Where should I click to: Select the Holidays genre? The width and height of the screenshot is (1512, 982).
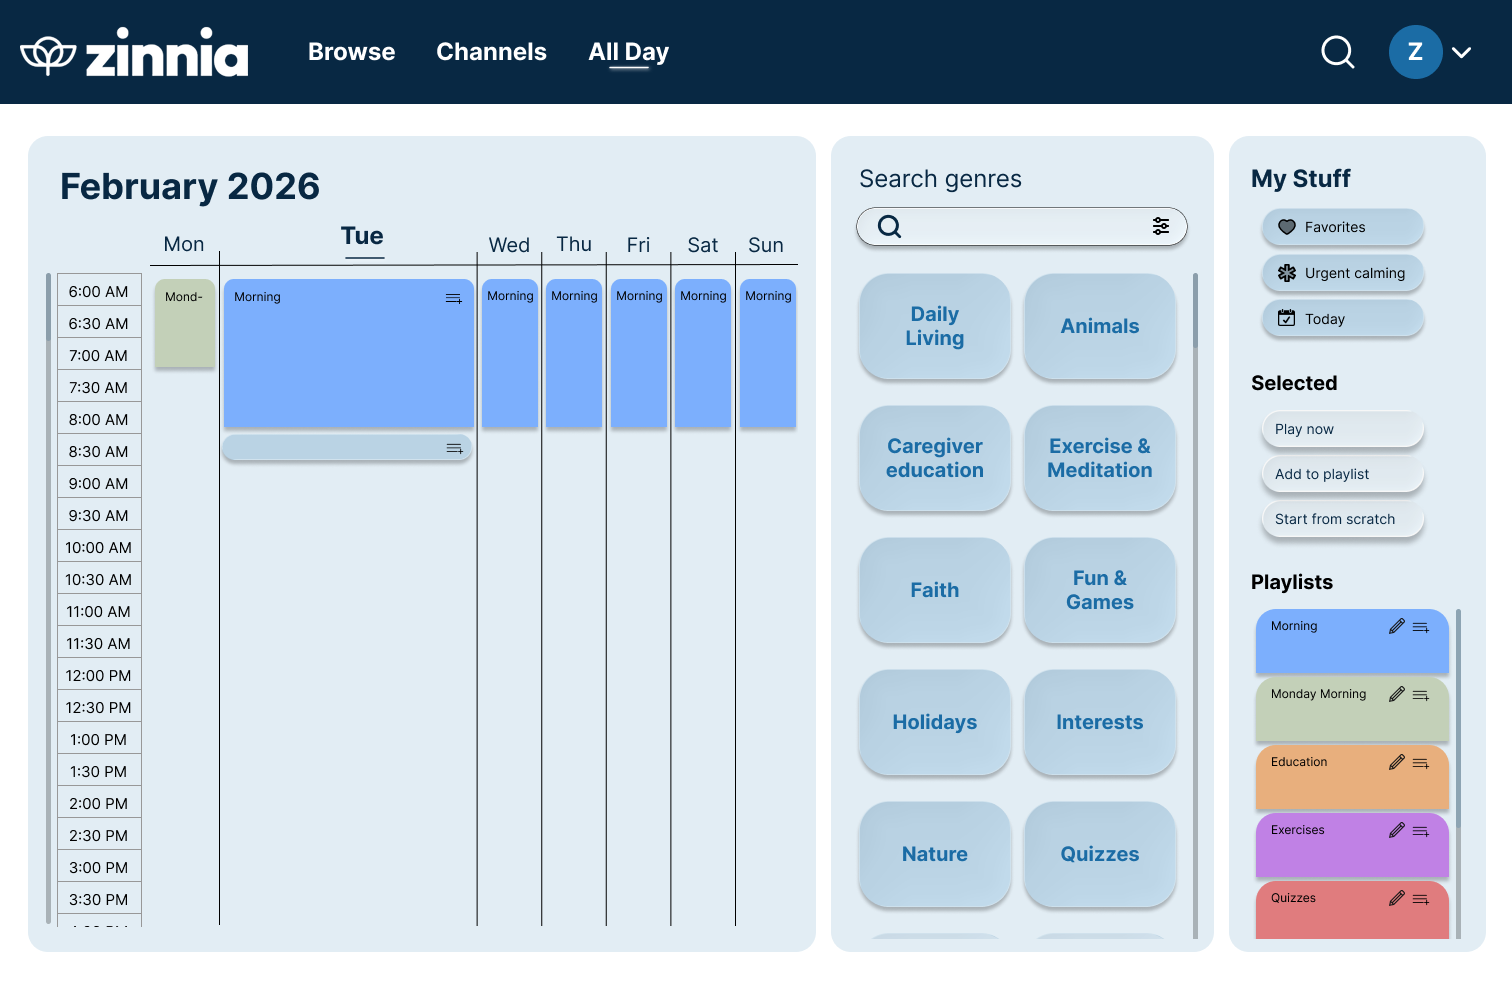coord(934,722)
